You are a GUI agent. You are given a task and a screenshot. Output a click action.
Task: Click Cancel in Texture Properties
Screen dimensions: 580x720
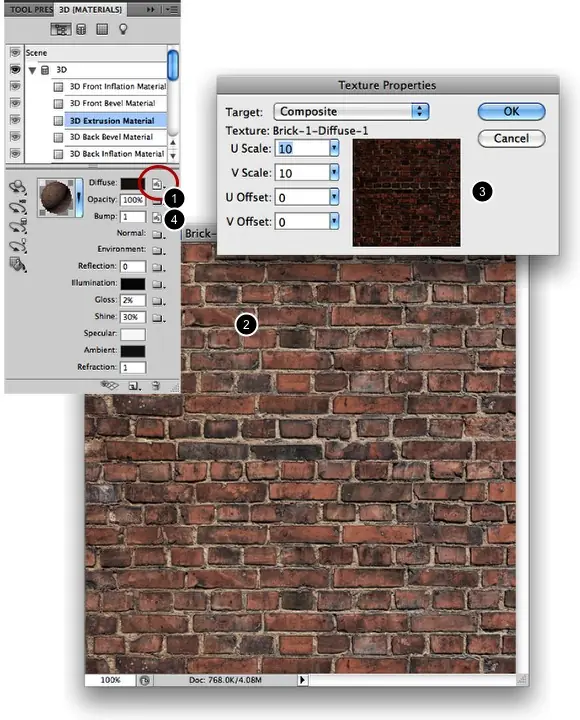(x=511, y=138)
